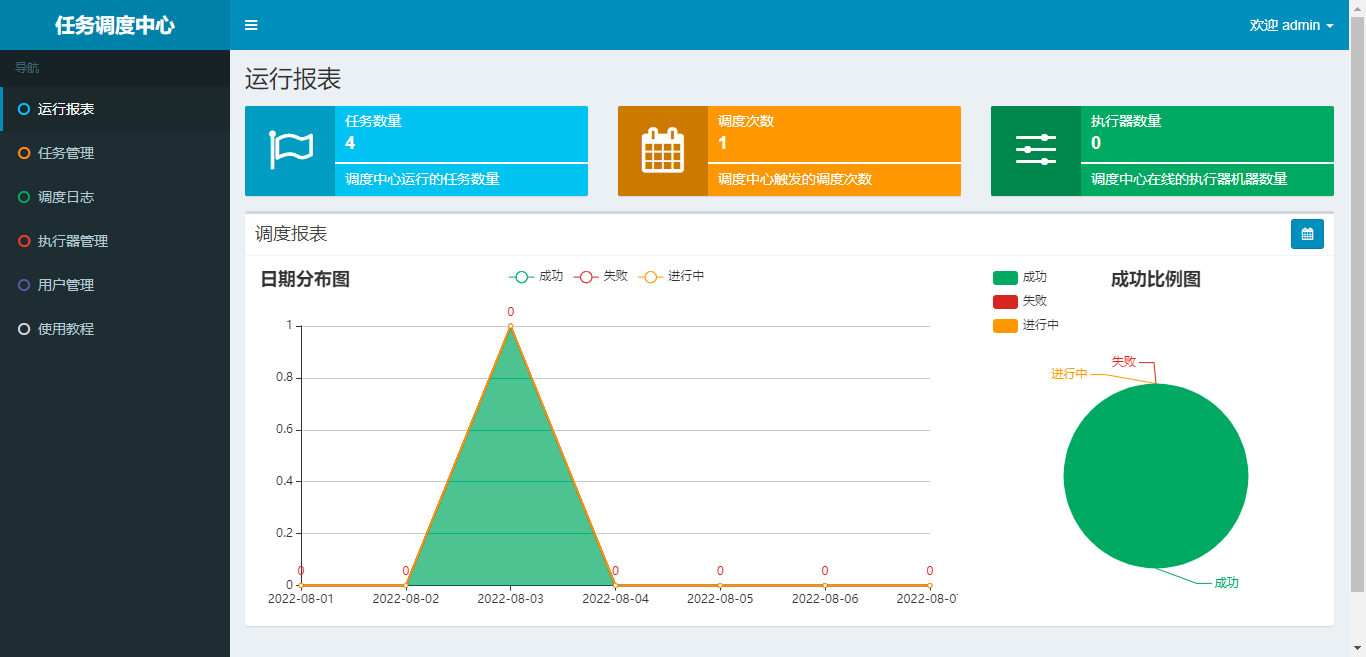Open the 欢迎 admin dropdown menu
This screenshot has height=657, width=1366.
(1290, 25)
